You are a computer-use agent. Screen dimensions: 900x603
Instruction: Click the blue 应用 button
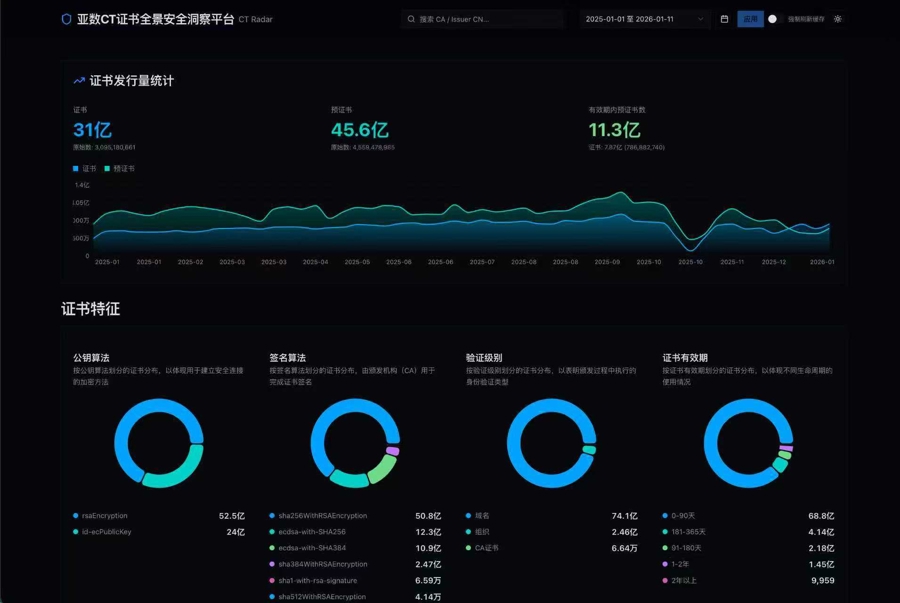click(750, 19)
